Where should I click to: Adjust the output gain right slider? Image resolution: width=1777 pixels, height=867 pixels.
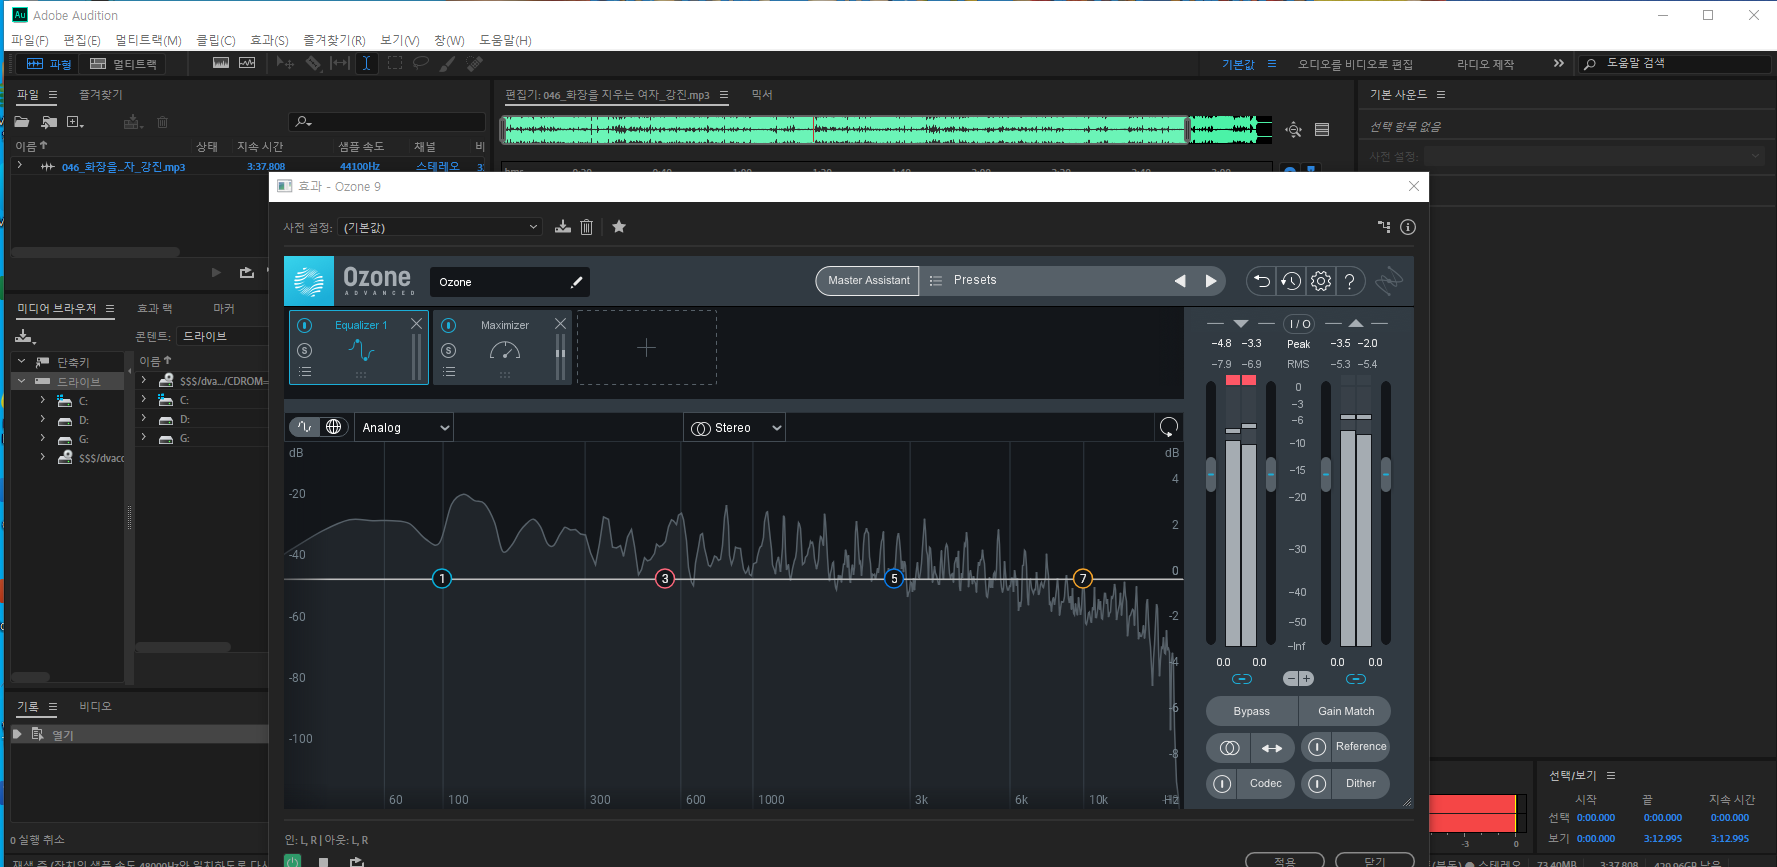click(1386, 474)
